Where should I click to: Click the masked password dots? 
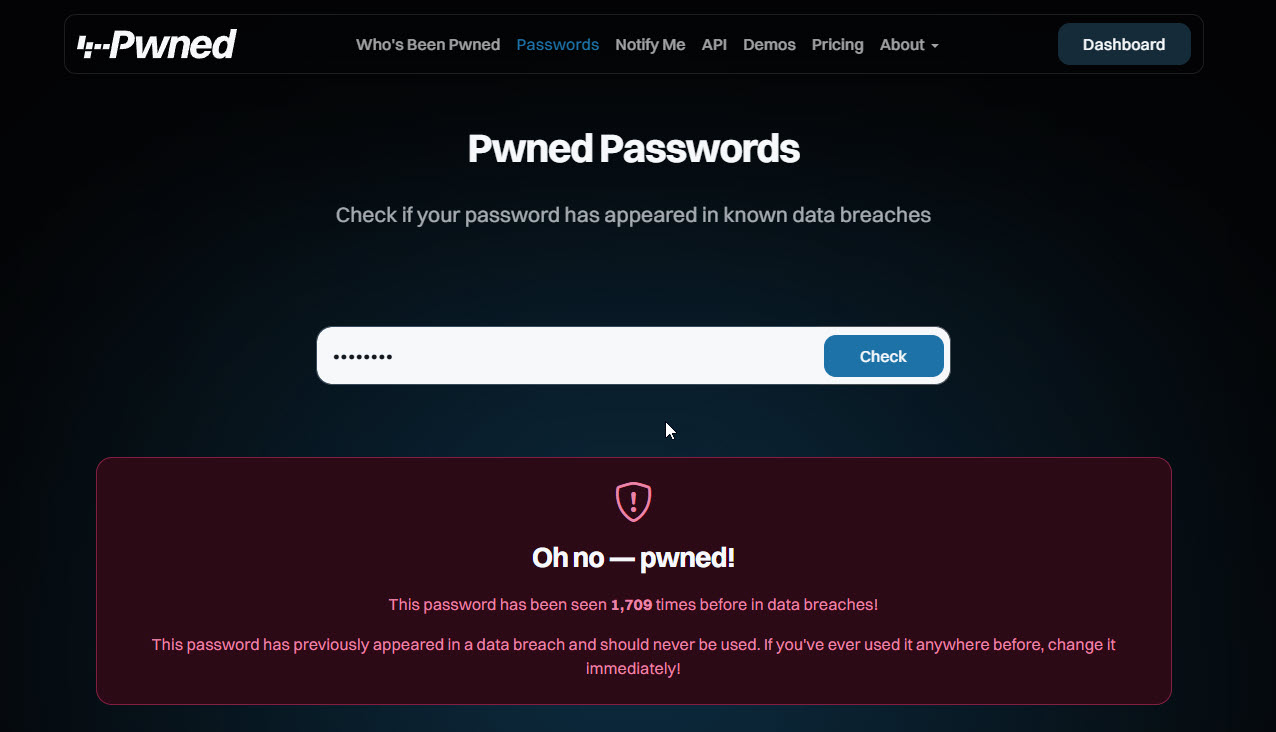[362, 357]
